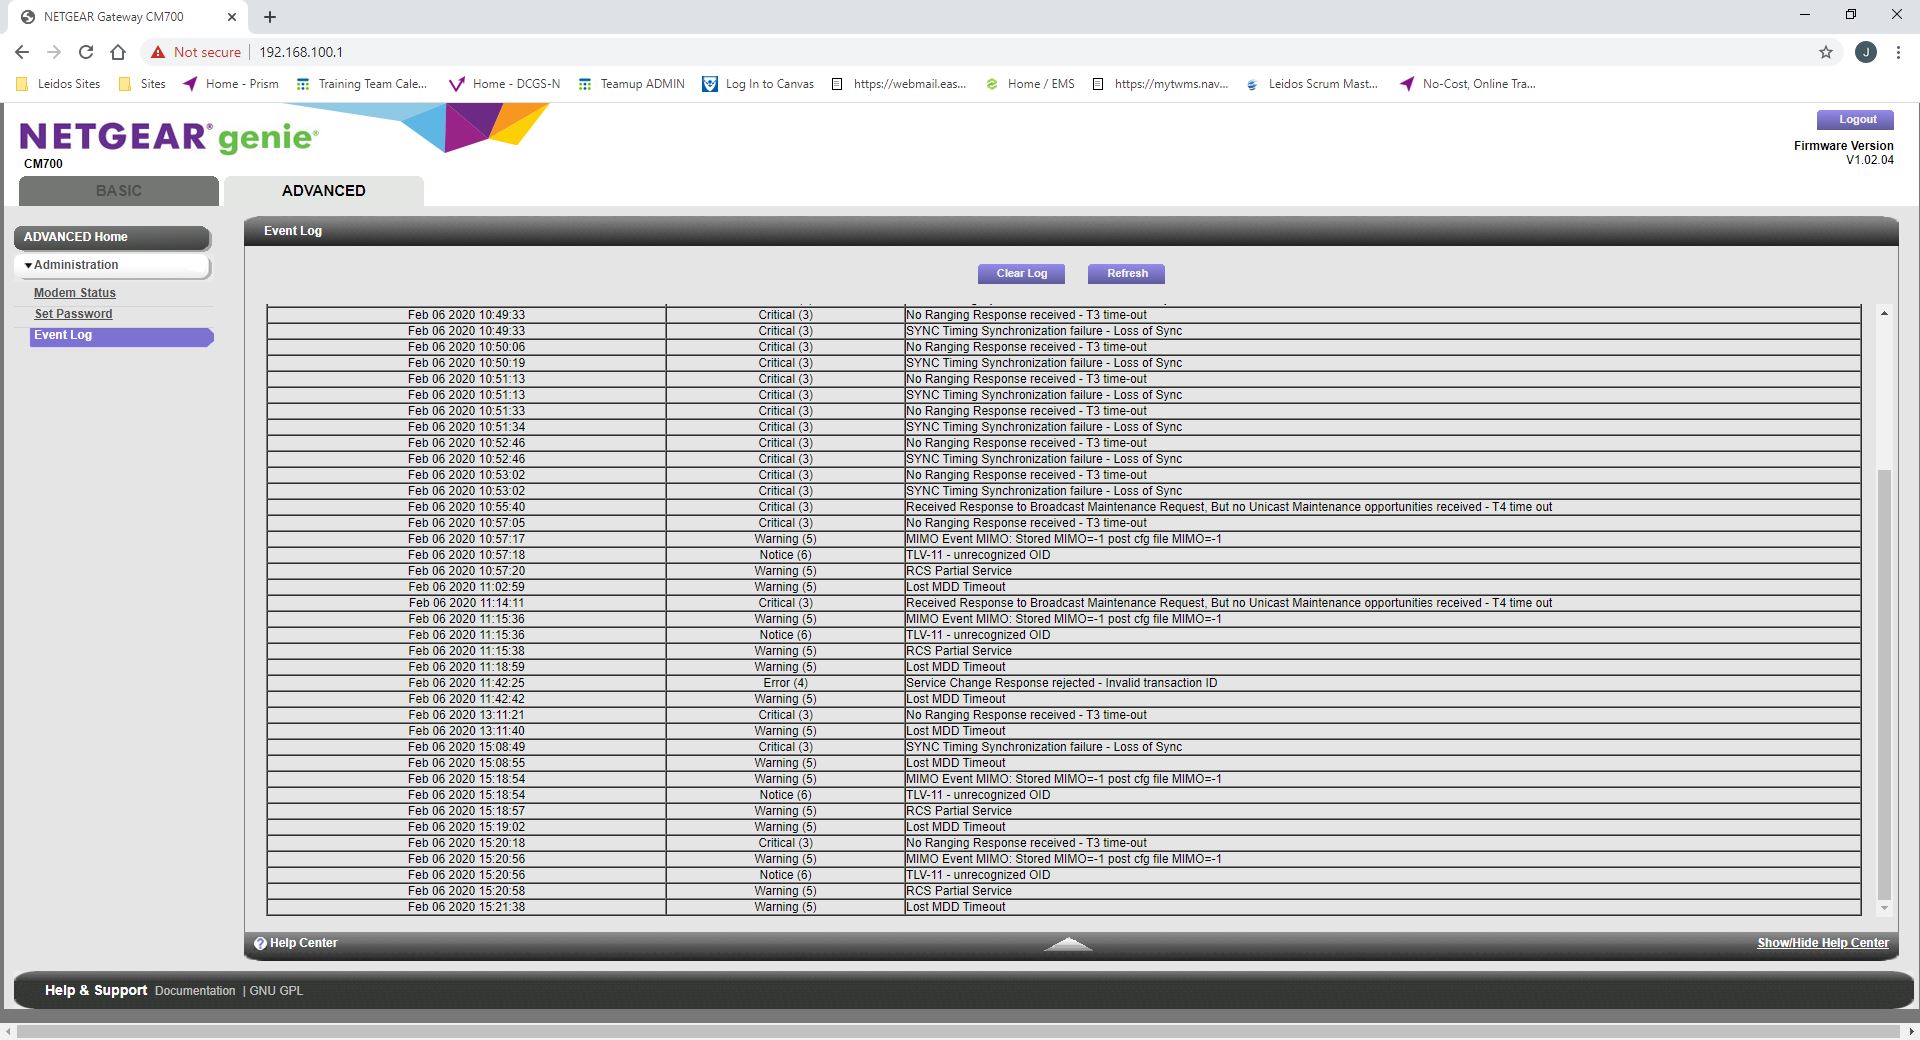The width and height of the screenshot is (1920, 1040).
Task: Open the Chrome three-dot menu
Action: pos(1898,52)
